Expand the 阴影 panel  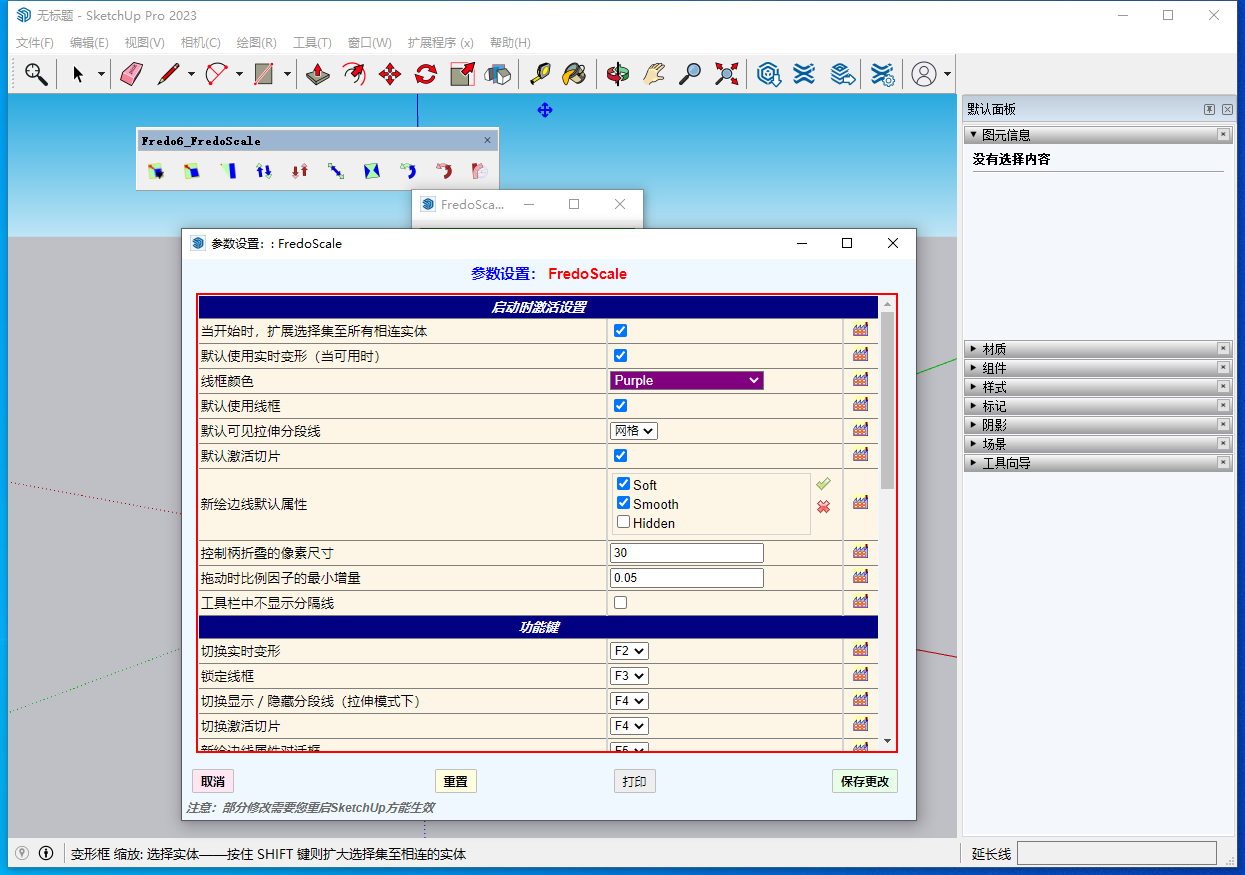pyautogui.click(x=1098, y=425)
